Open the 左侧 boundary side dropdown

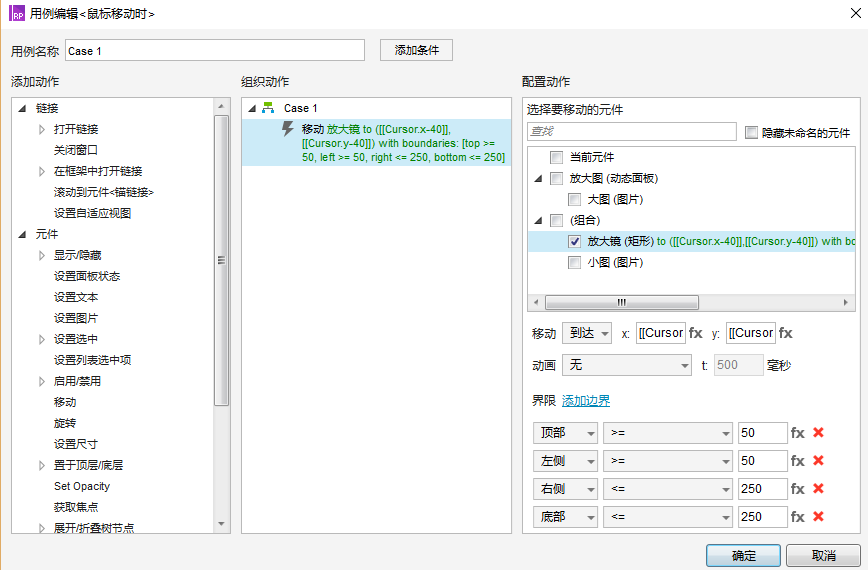coord(565,460)
